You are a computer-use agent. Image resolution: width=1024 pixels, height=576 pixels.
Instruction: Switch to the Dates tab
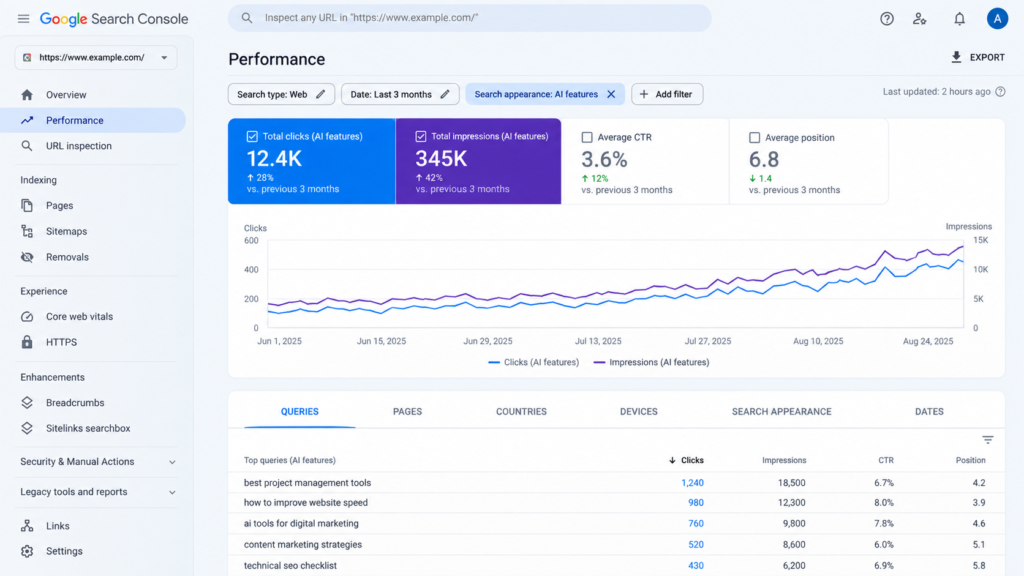tap(929, 412)
